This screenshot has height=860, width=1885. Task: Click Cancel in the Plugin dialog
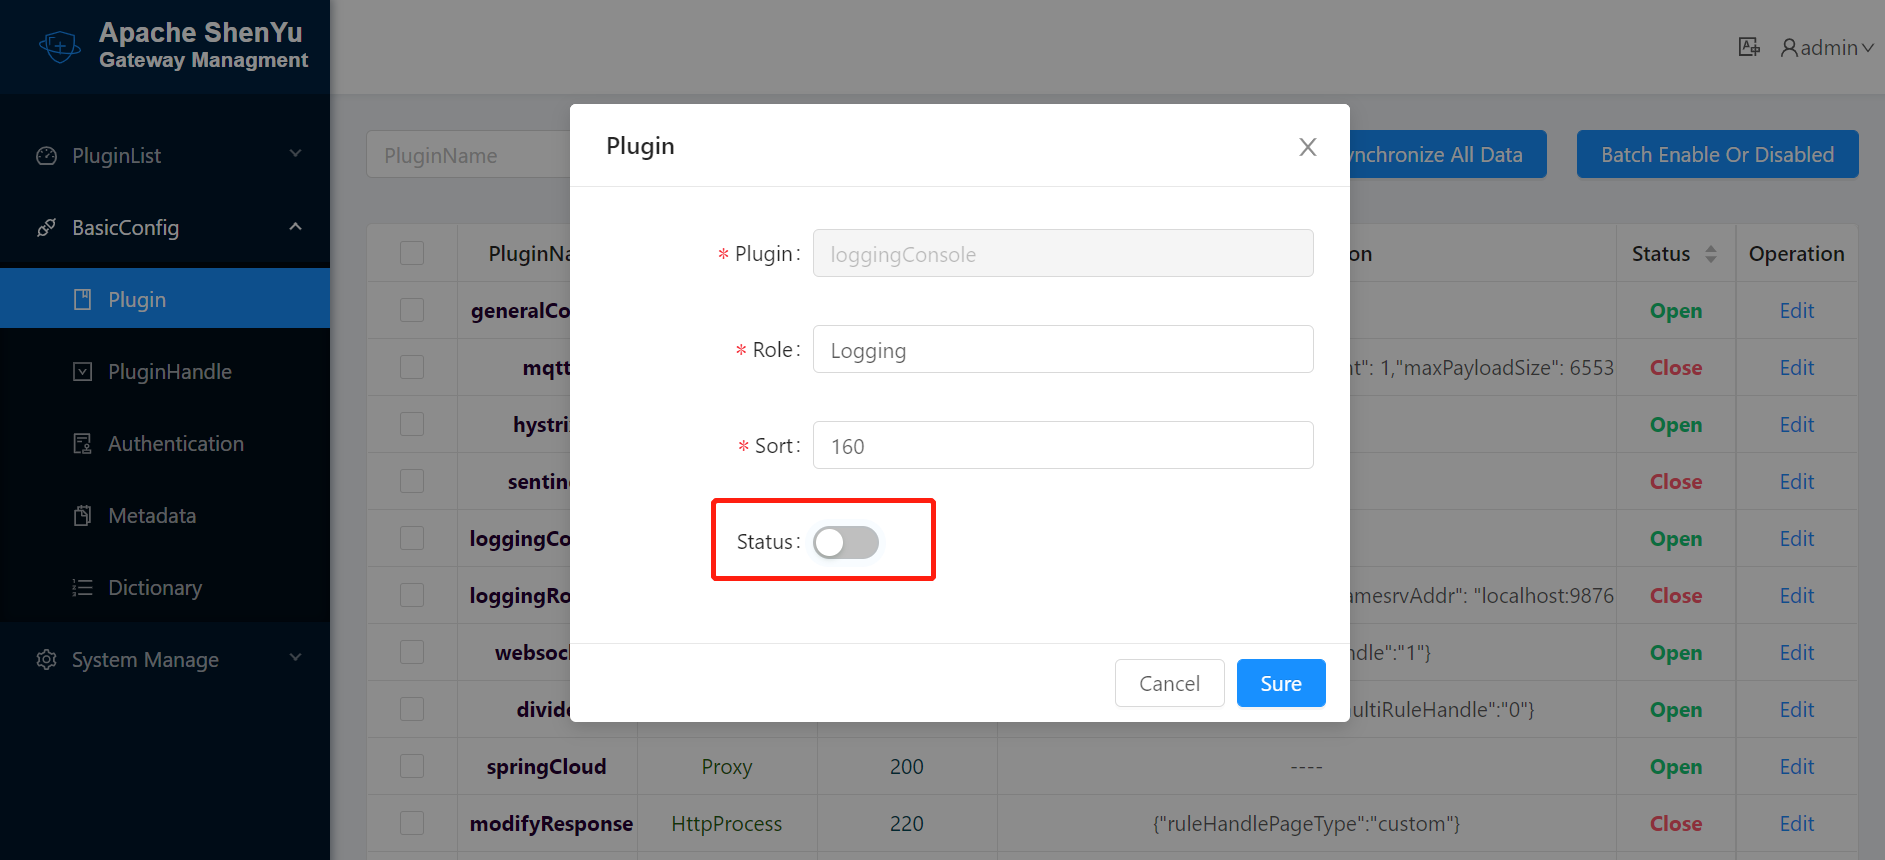(x=1169, y=683)
